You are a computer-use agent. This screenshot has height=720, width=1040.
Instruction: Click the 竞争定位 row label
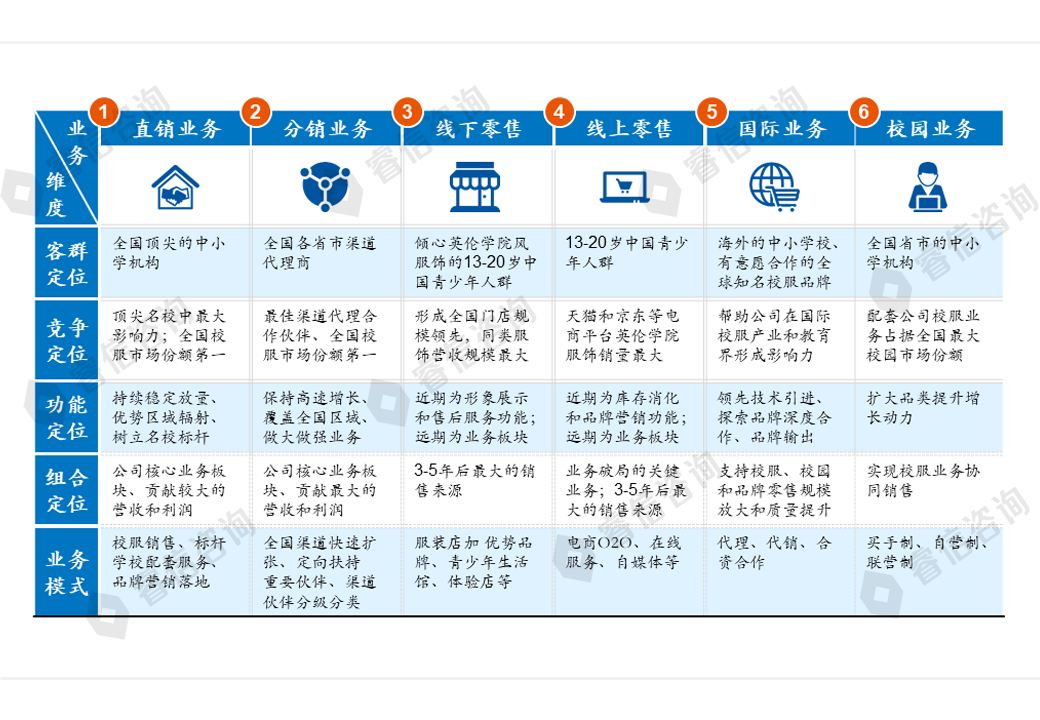pos(67,340)
